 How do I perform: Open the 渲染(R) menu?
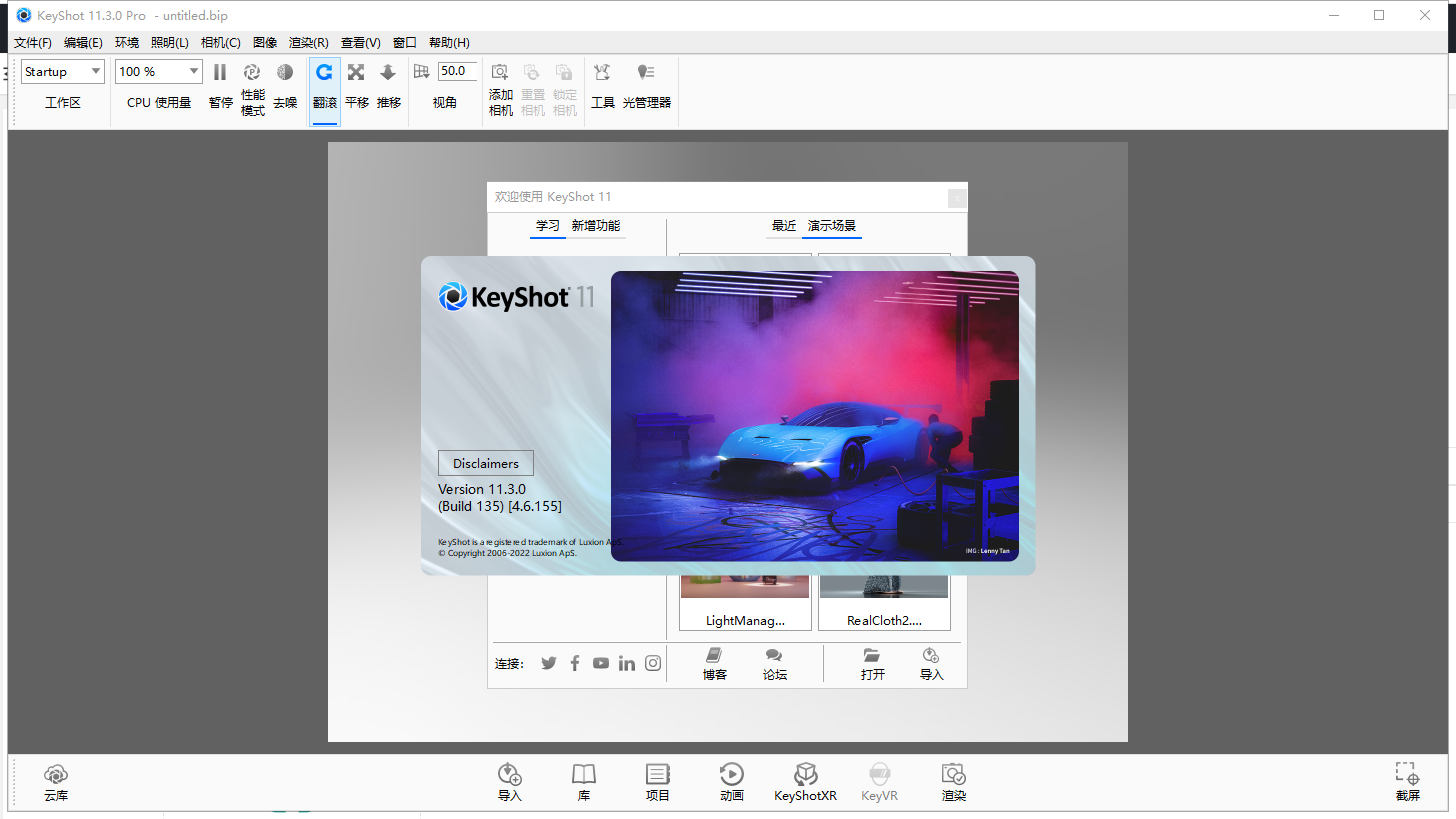coord(309,43)
